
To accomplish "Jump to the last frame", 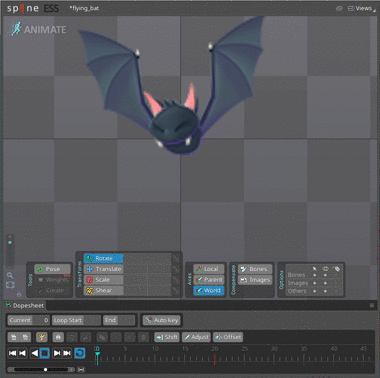I will (67, 353).
